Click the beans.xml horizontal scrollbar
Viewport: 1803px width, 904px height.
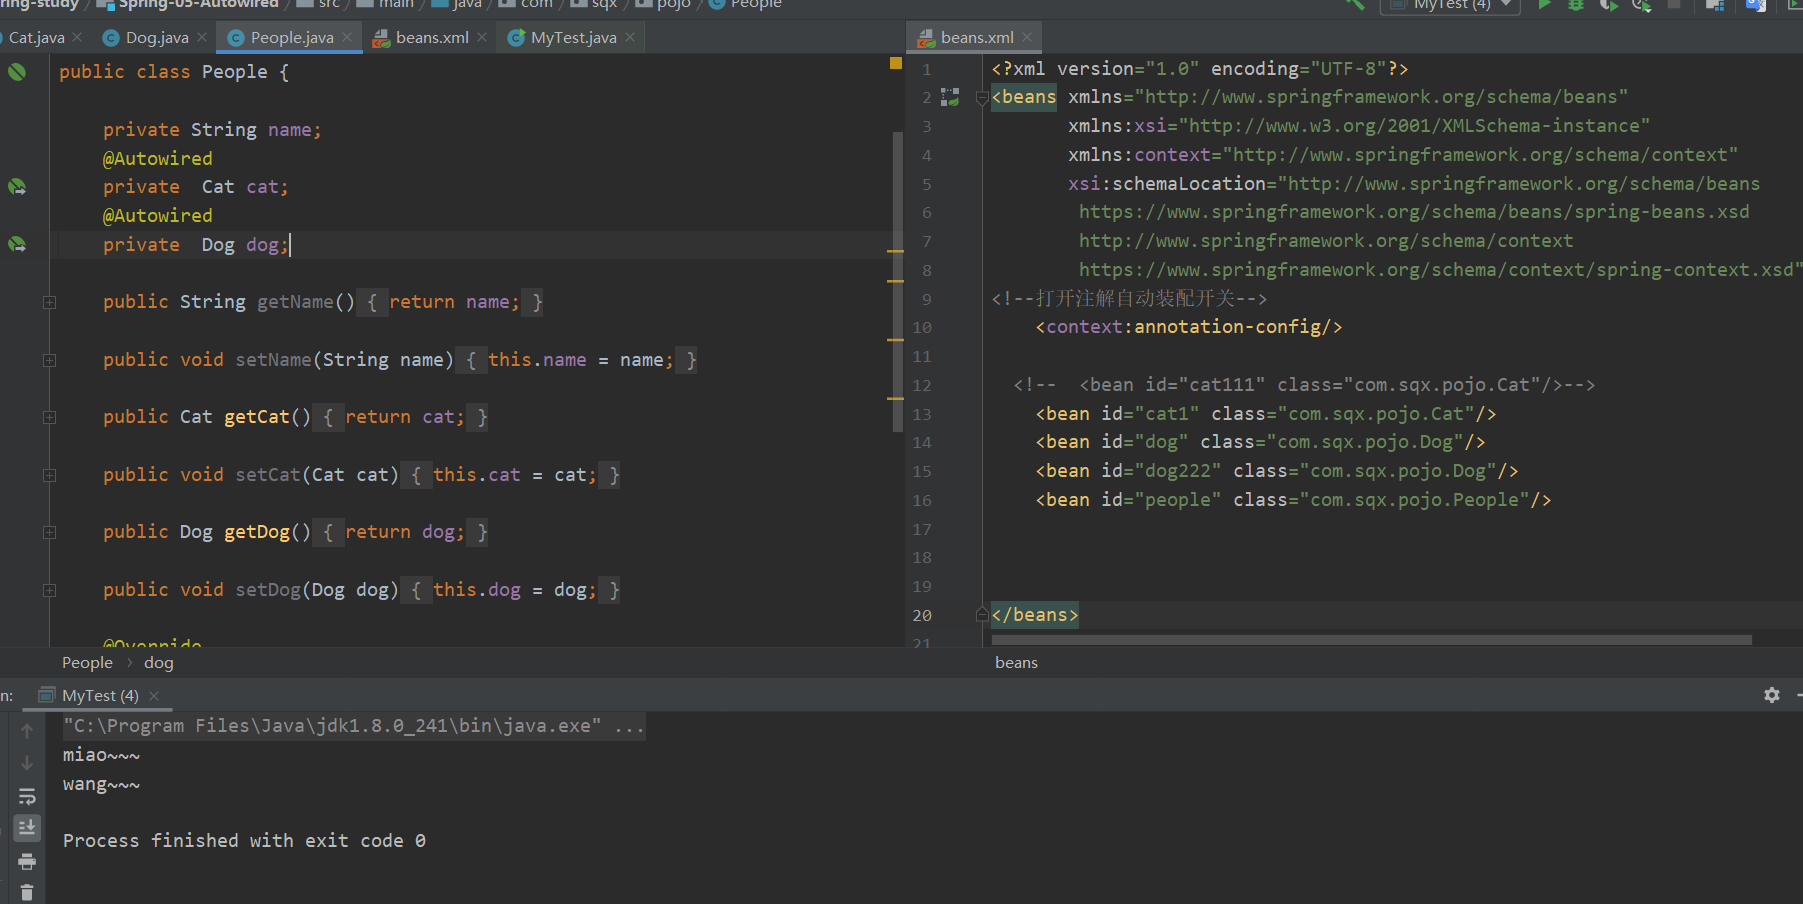[x=1371, y=640]
